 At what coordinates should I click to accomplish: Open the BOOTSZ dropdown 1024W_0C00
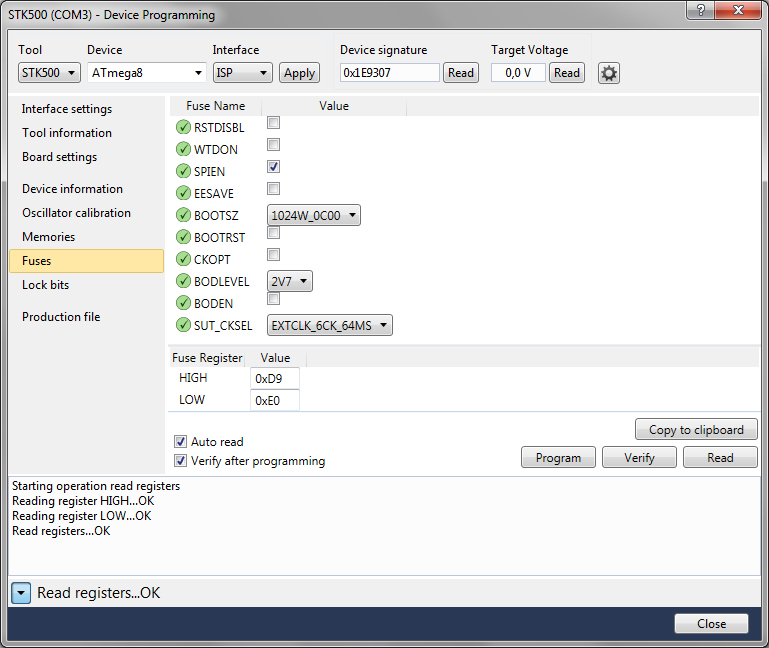click(313, 215)
